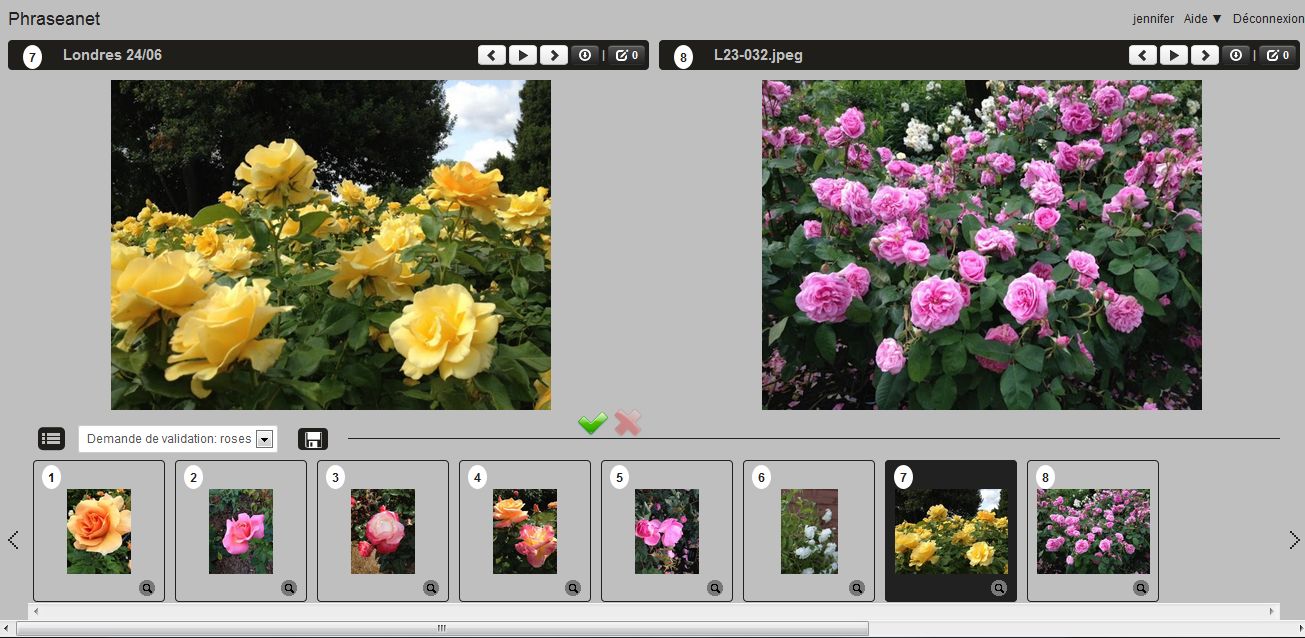This screenshot has width=1305, height=638.
Task: Click download icon in L23-032.jpeg panel
Action: point(1236,55)
